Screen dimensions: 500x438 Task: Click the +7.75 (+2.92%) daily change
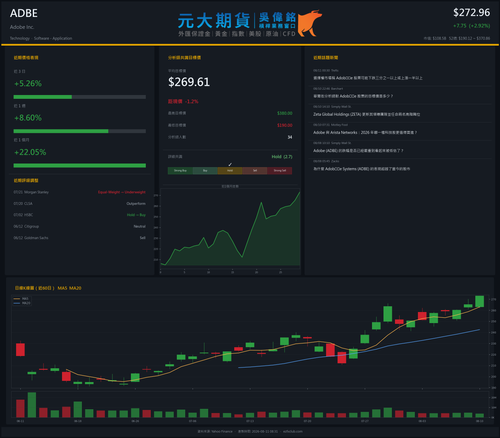pos(471,26)
